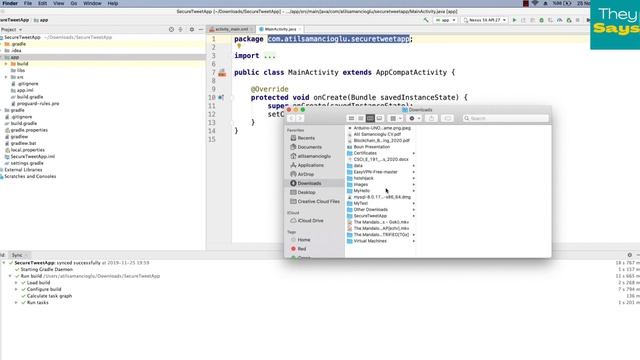Click the Wi-Fi icon in the menu bar
This screenshot has height=360, width=640.
coord(535,3)
